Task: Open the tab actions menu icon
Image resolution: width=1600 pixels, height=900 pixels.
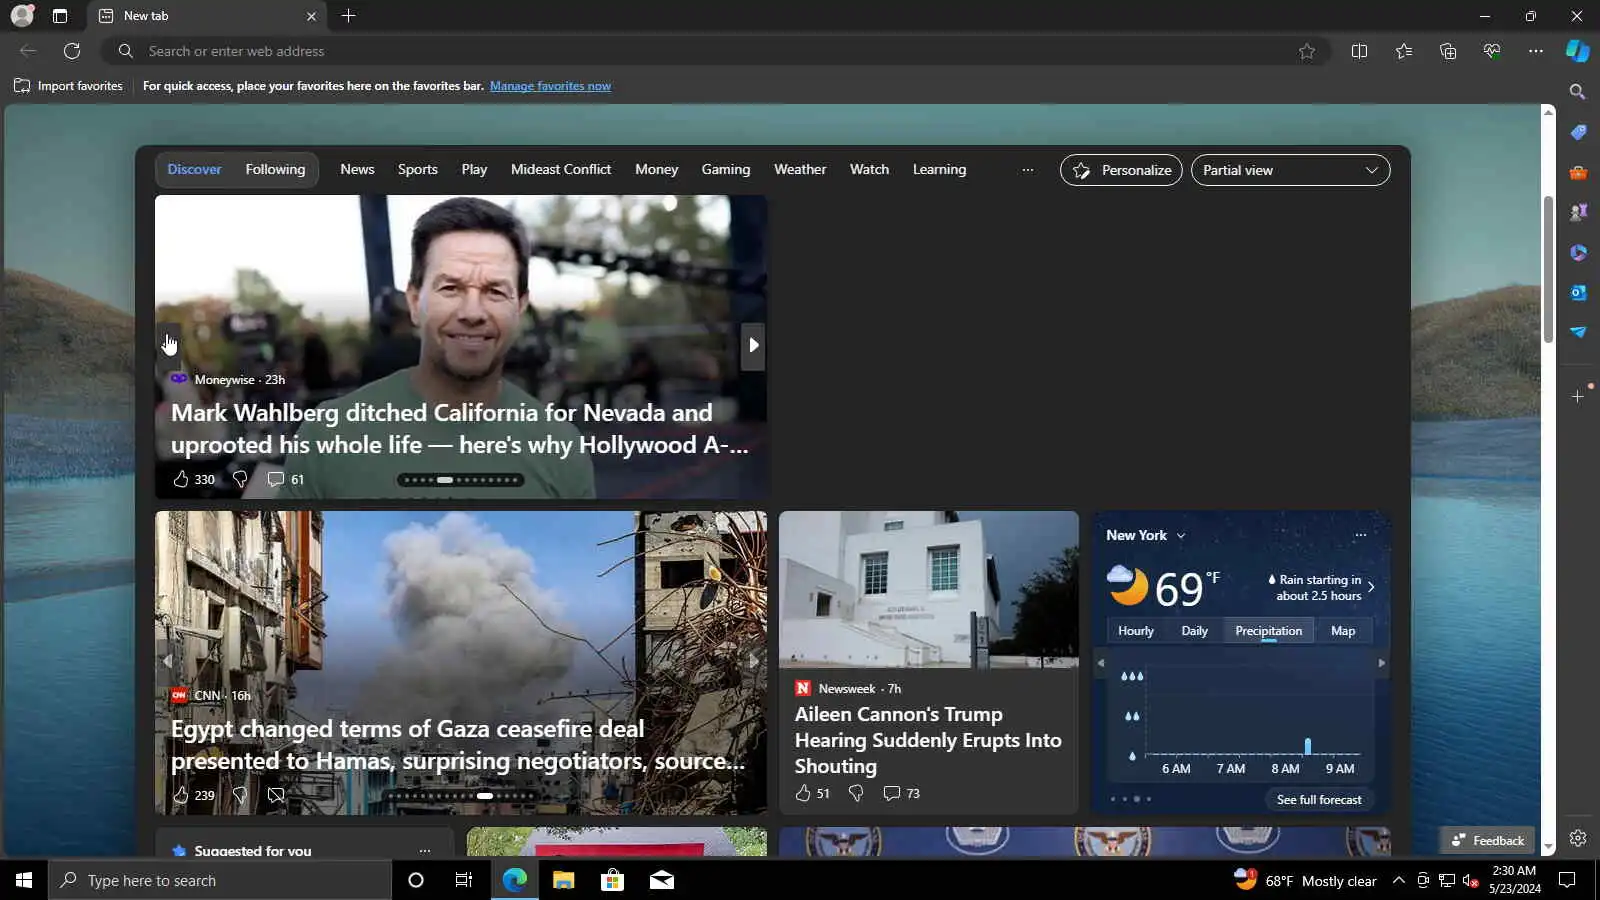Action: [x=60, y=16]
